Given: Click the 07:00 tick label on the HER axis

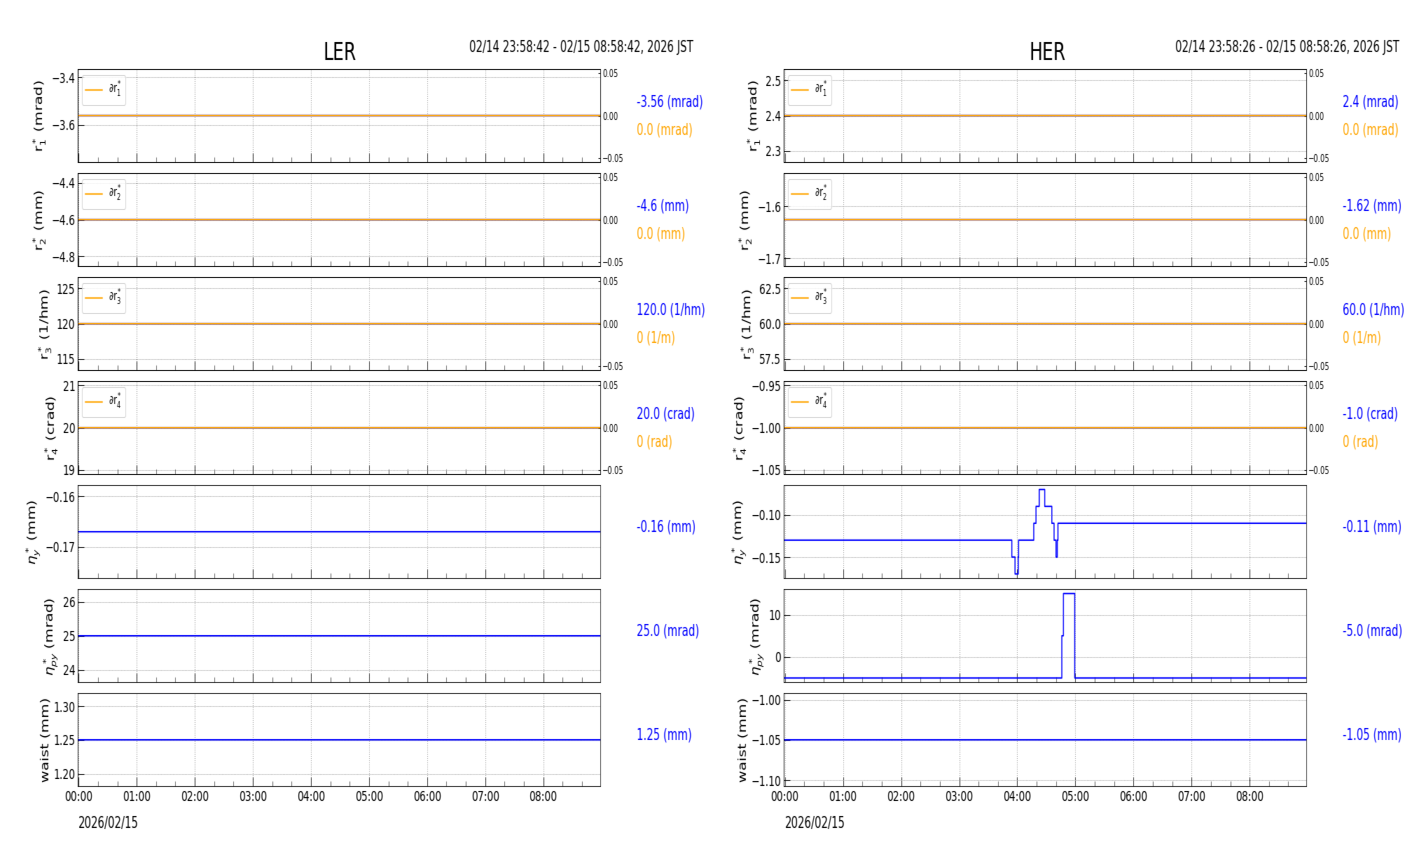Looking at the screenshot, I should point(1191,798).
